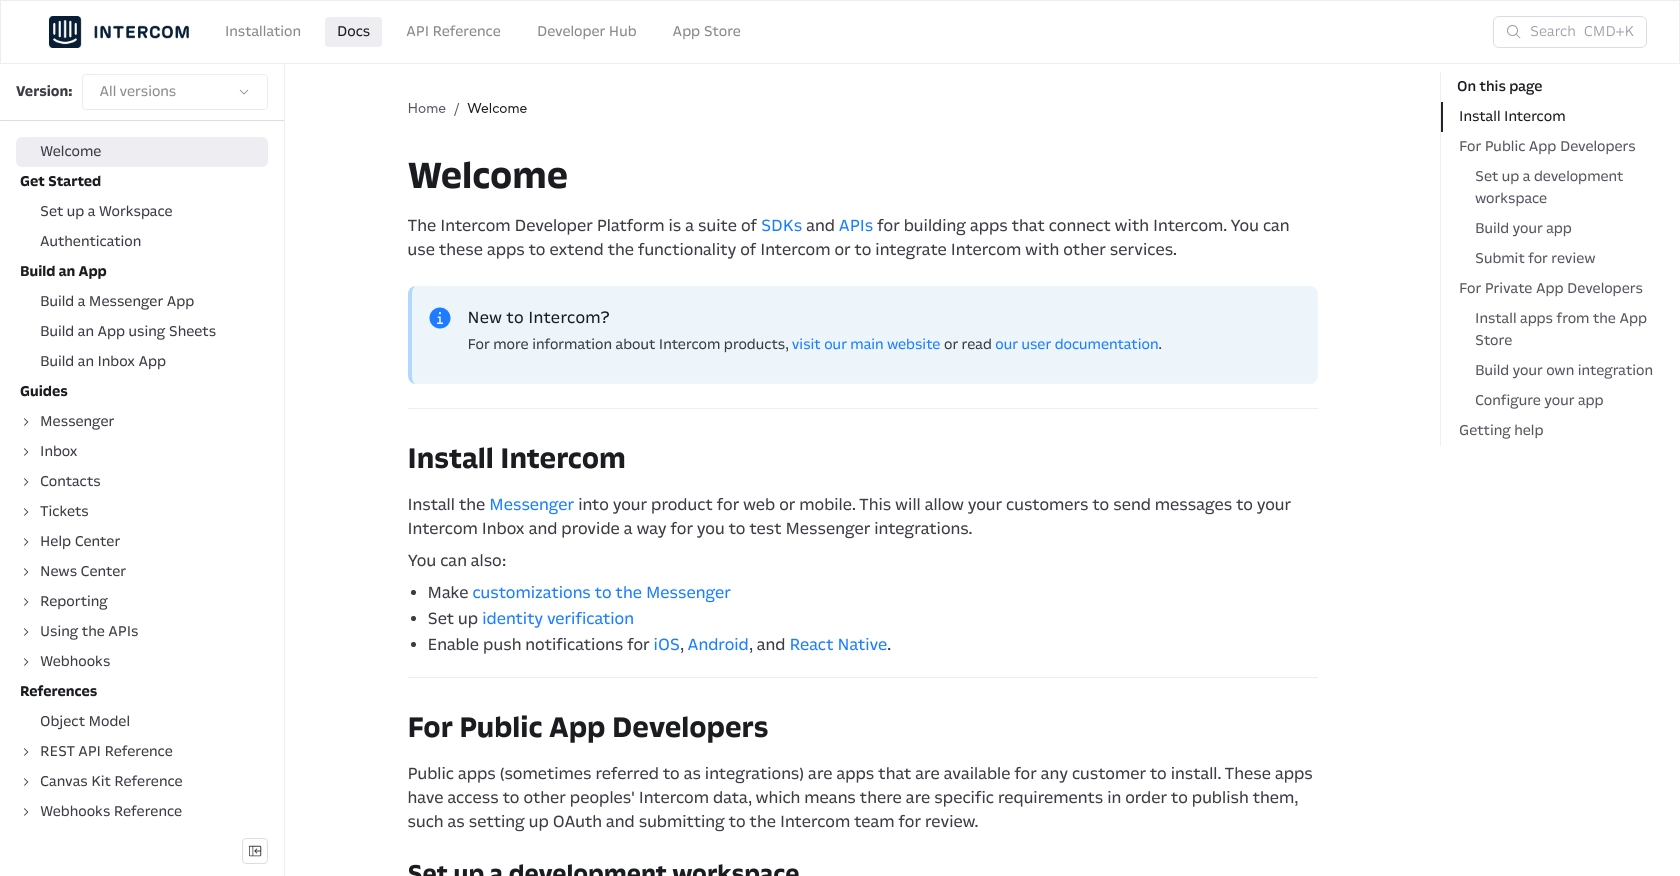Click the React Native link

coord(838,645)
